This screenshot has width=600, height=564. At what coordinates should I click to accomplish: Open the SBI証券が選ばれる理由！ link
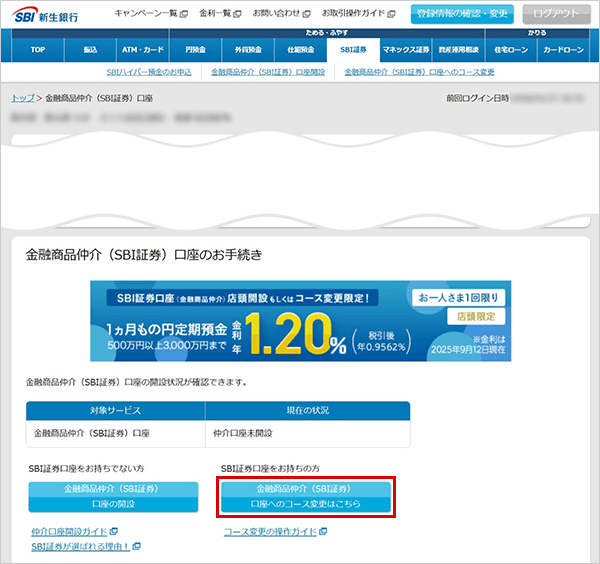point(81,547)
